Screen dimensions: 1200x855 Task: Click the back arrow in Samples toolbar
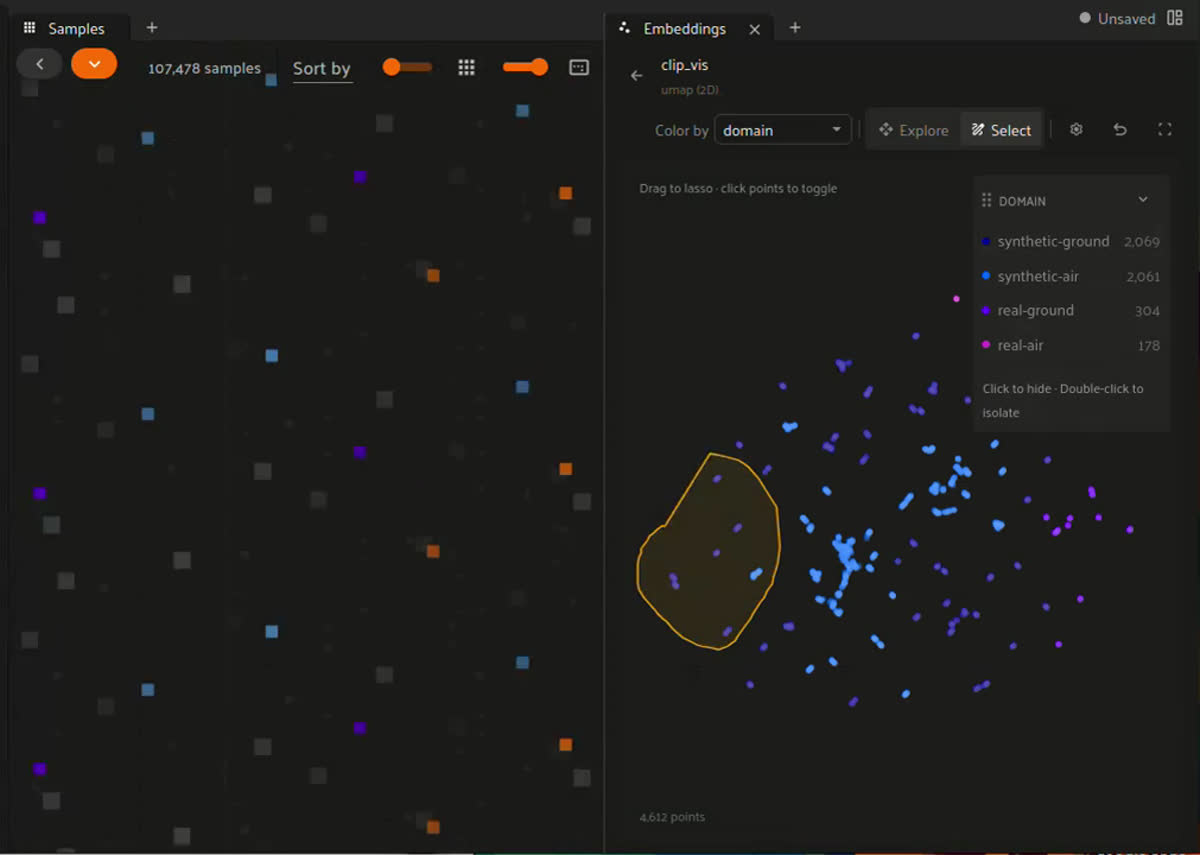39,64
